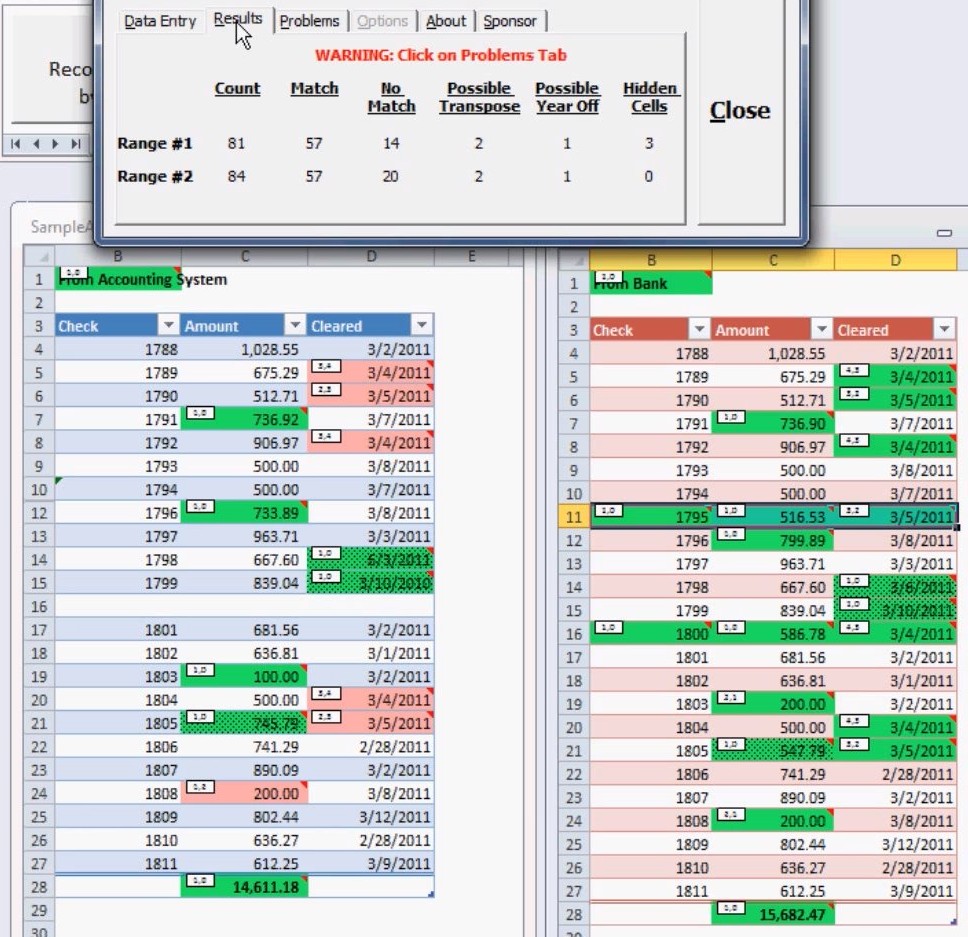Select row 16 header in Accounting sheet

point(39,607)
